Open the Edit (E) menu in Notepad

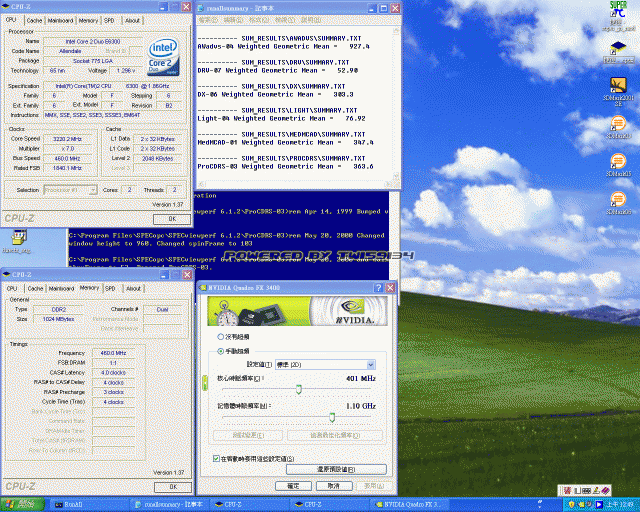(233, 20)
